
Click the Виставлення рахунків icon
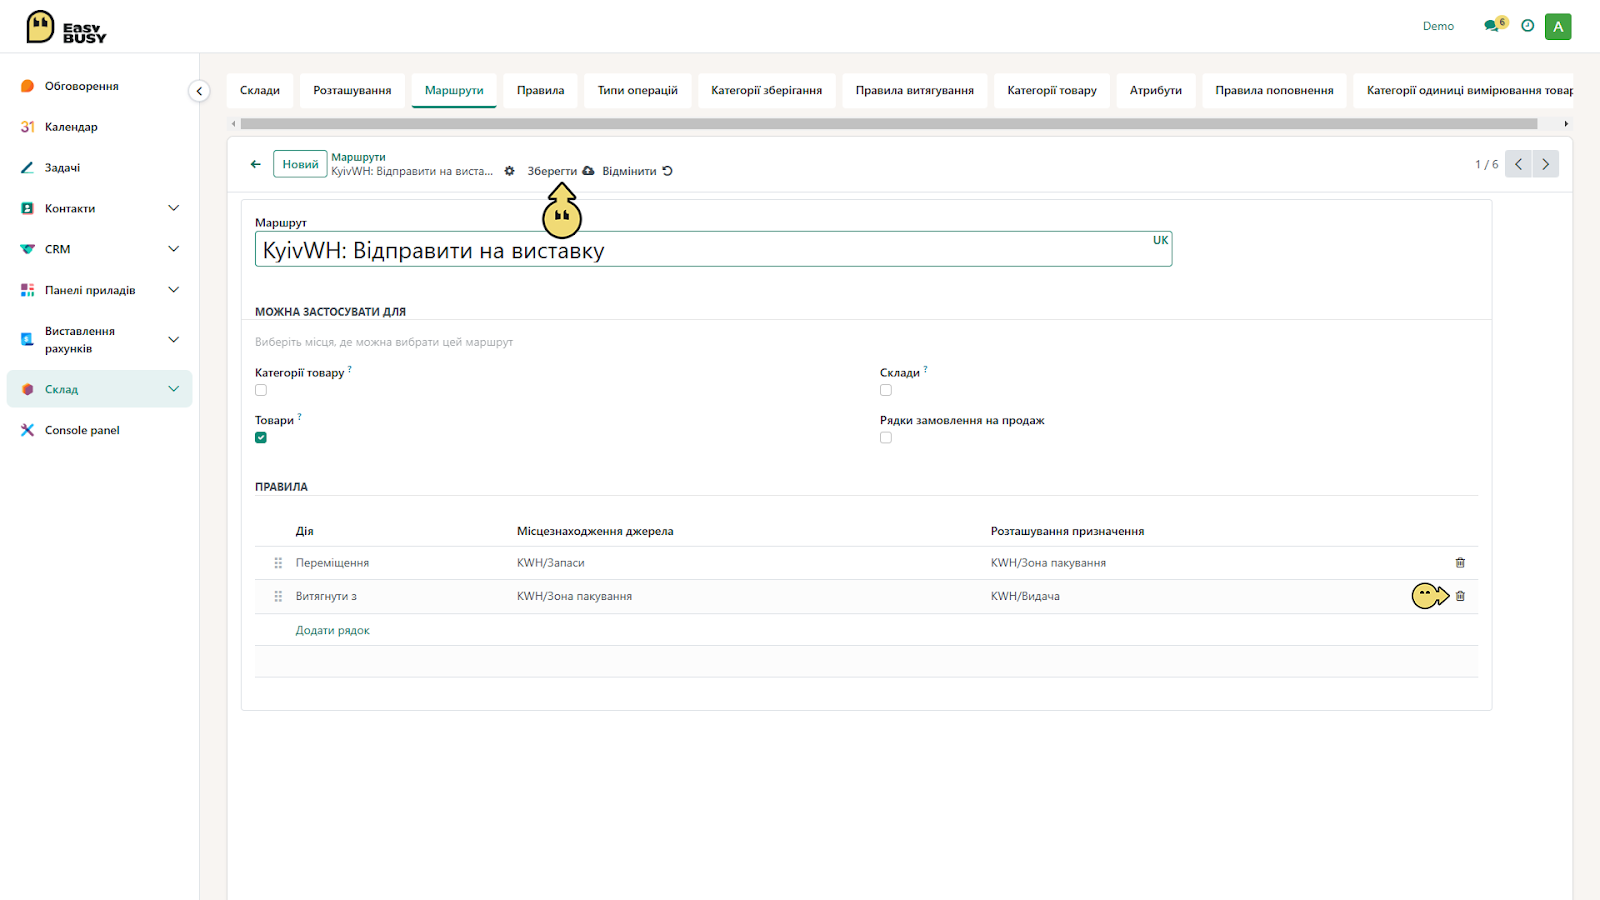[x=28, y=340]
